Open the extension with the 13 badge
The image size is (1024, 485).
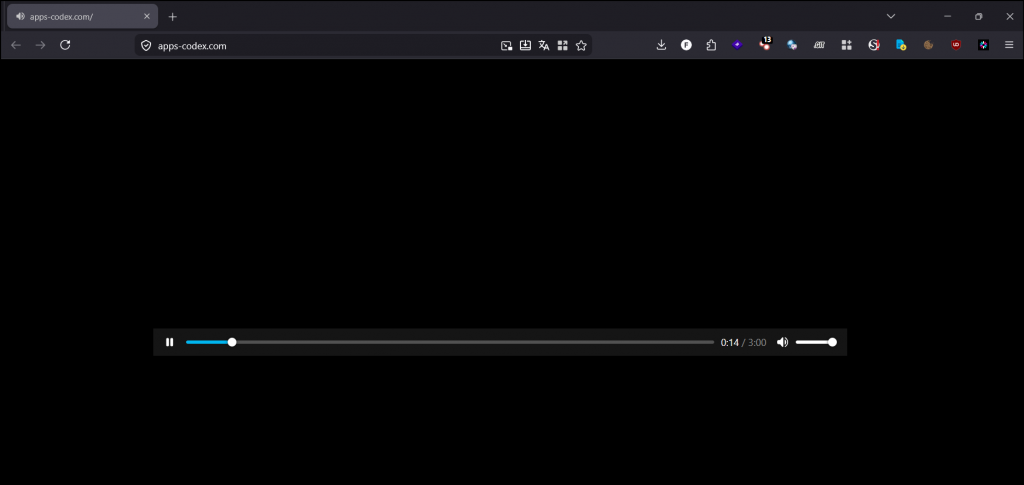pyautogui.click(x=765, y=45)
